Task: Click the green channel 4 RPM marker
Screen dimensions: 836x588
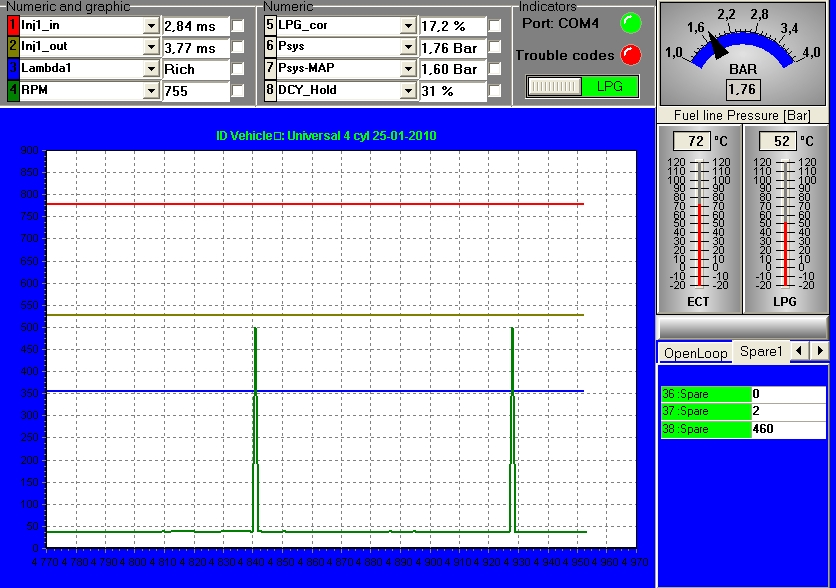Action: (12, 91)
